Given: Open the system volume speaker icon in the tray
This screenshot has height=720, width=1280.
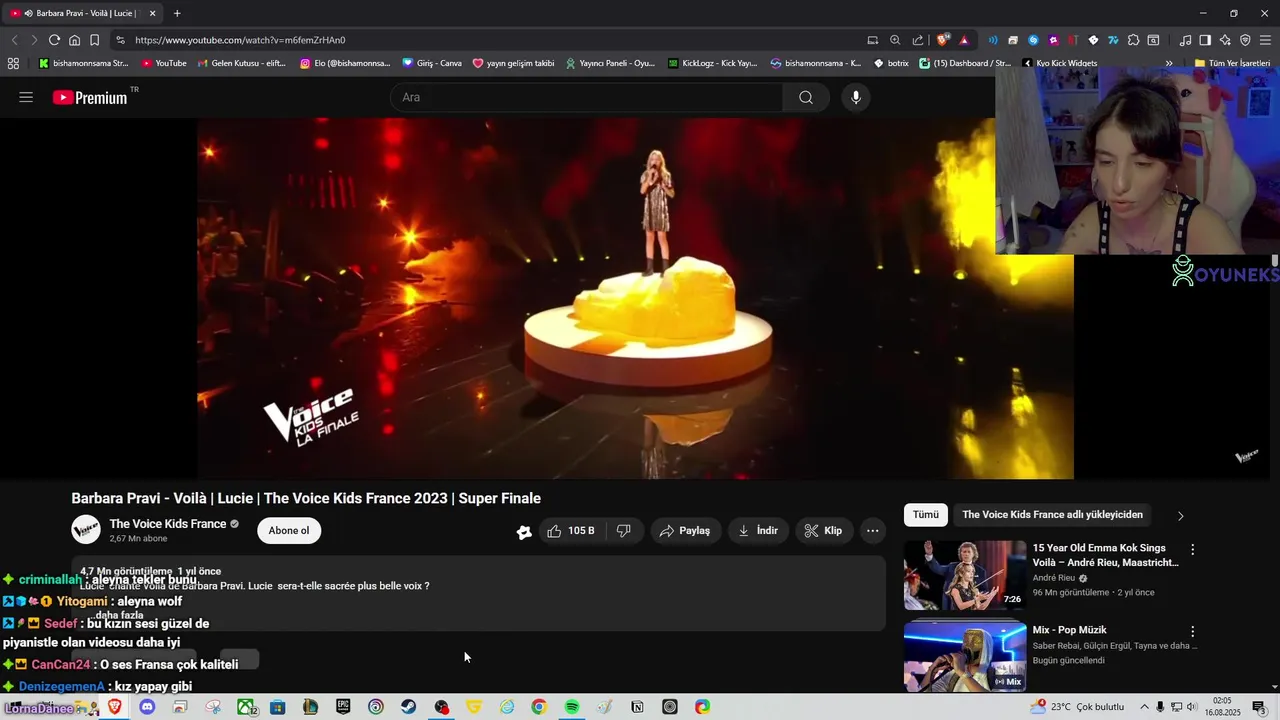Looking at the screenshot, I should coord(1191,707).
